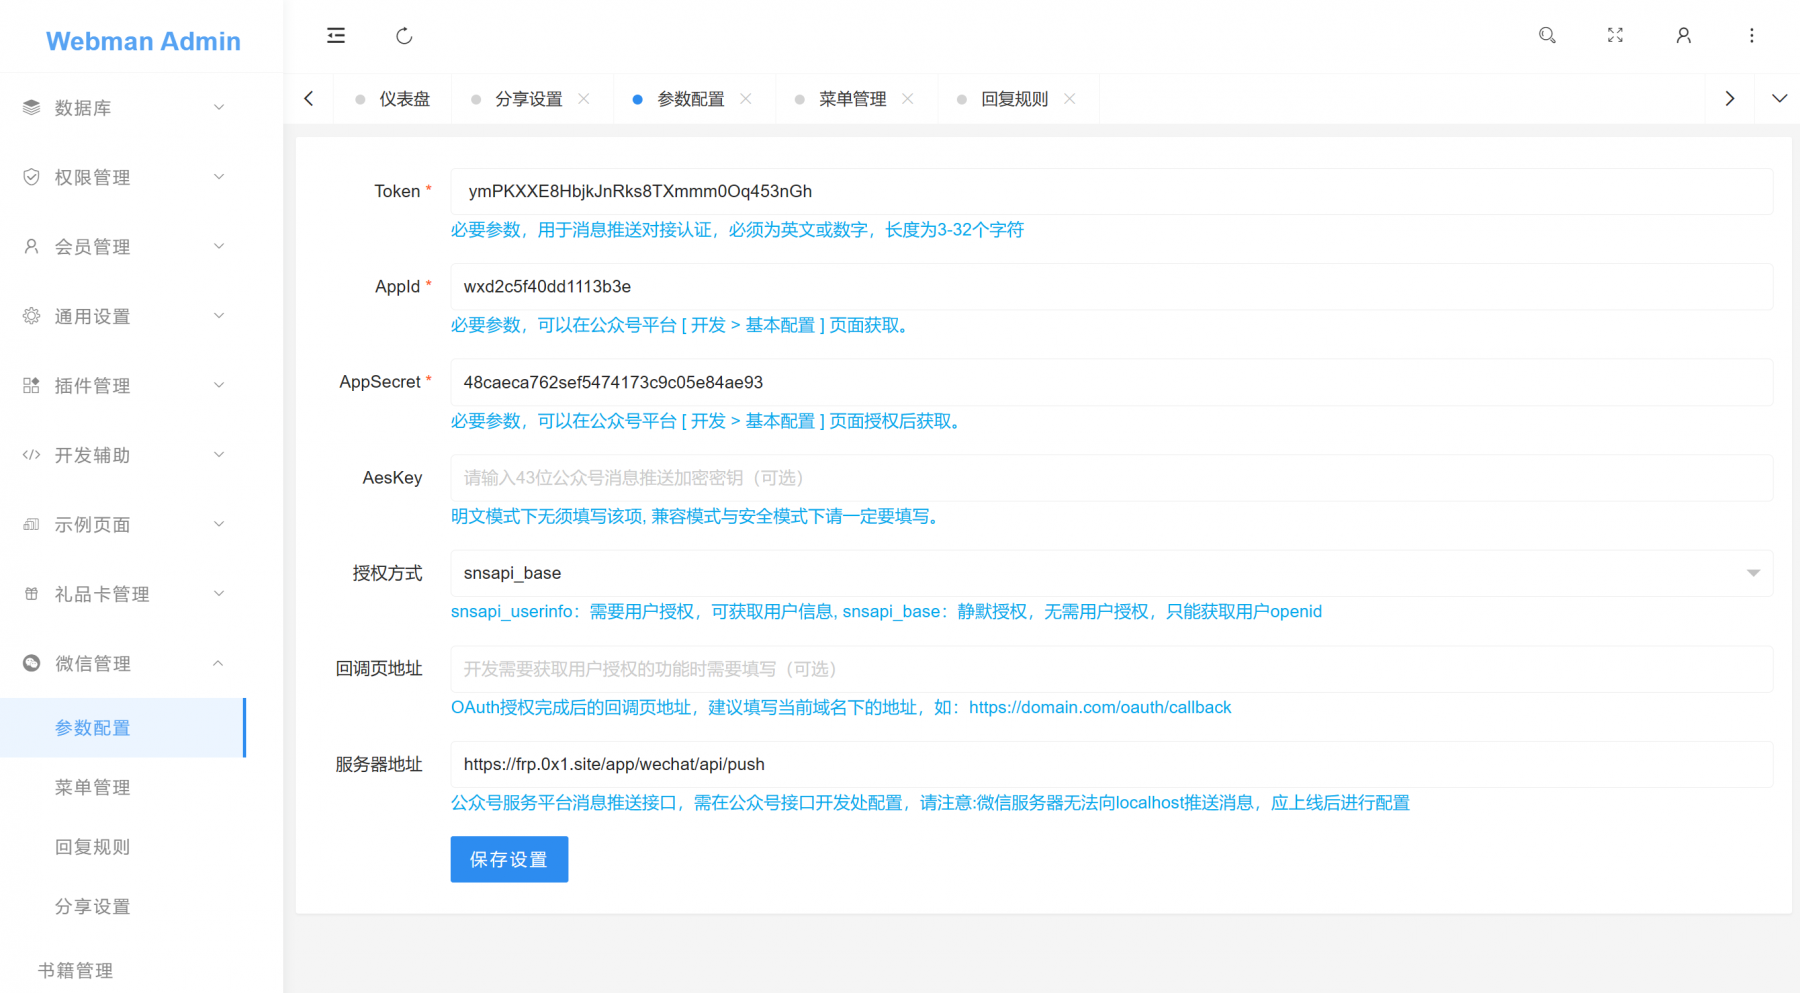Click the refresh page icon
1800x993 pixels.
coord(404,36)
